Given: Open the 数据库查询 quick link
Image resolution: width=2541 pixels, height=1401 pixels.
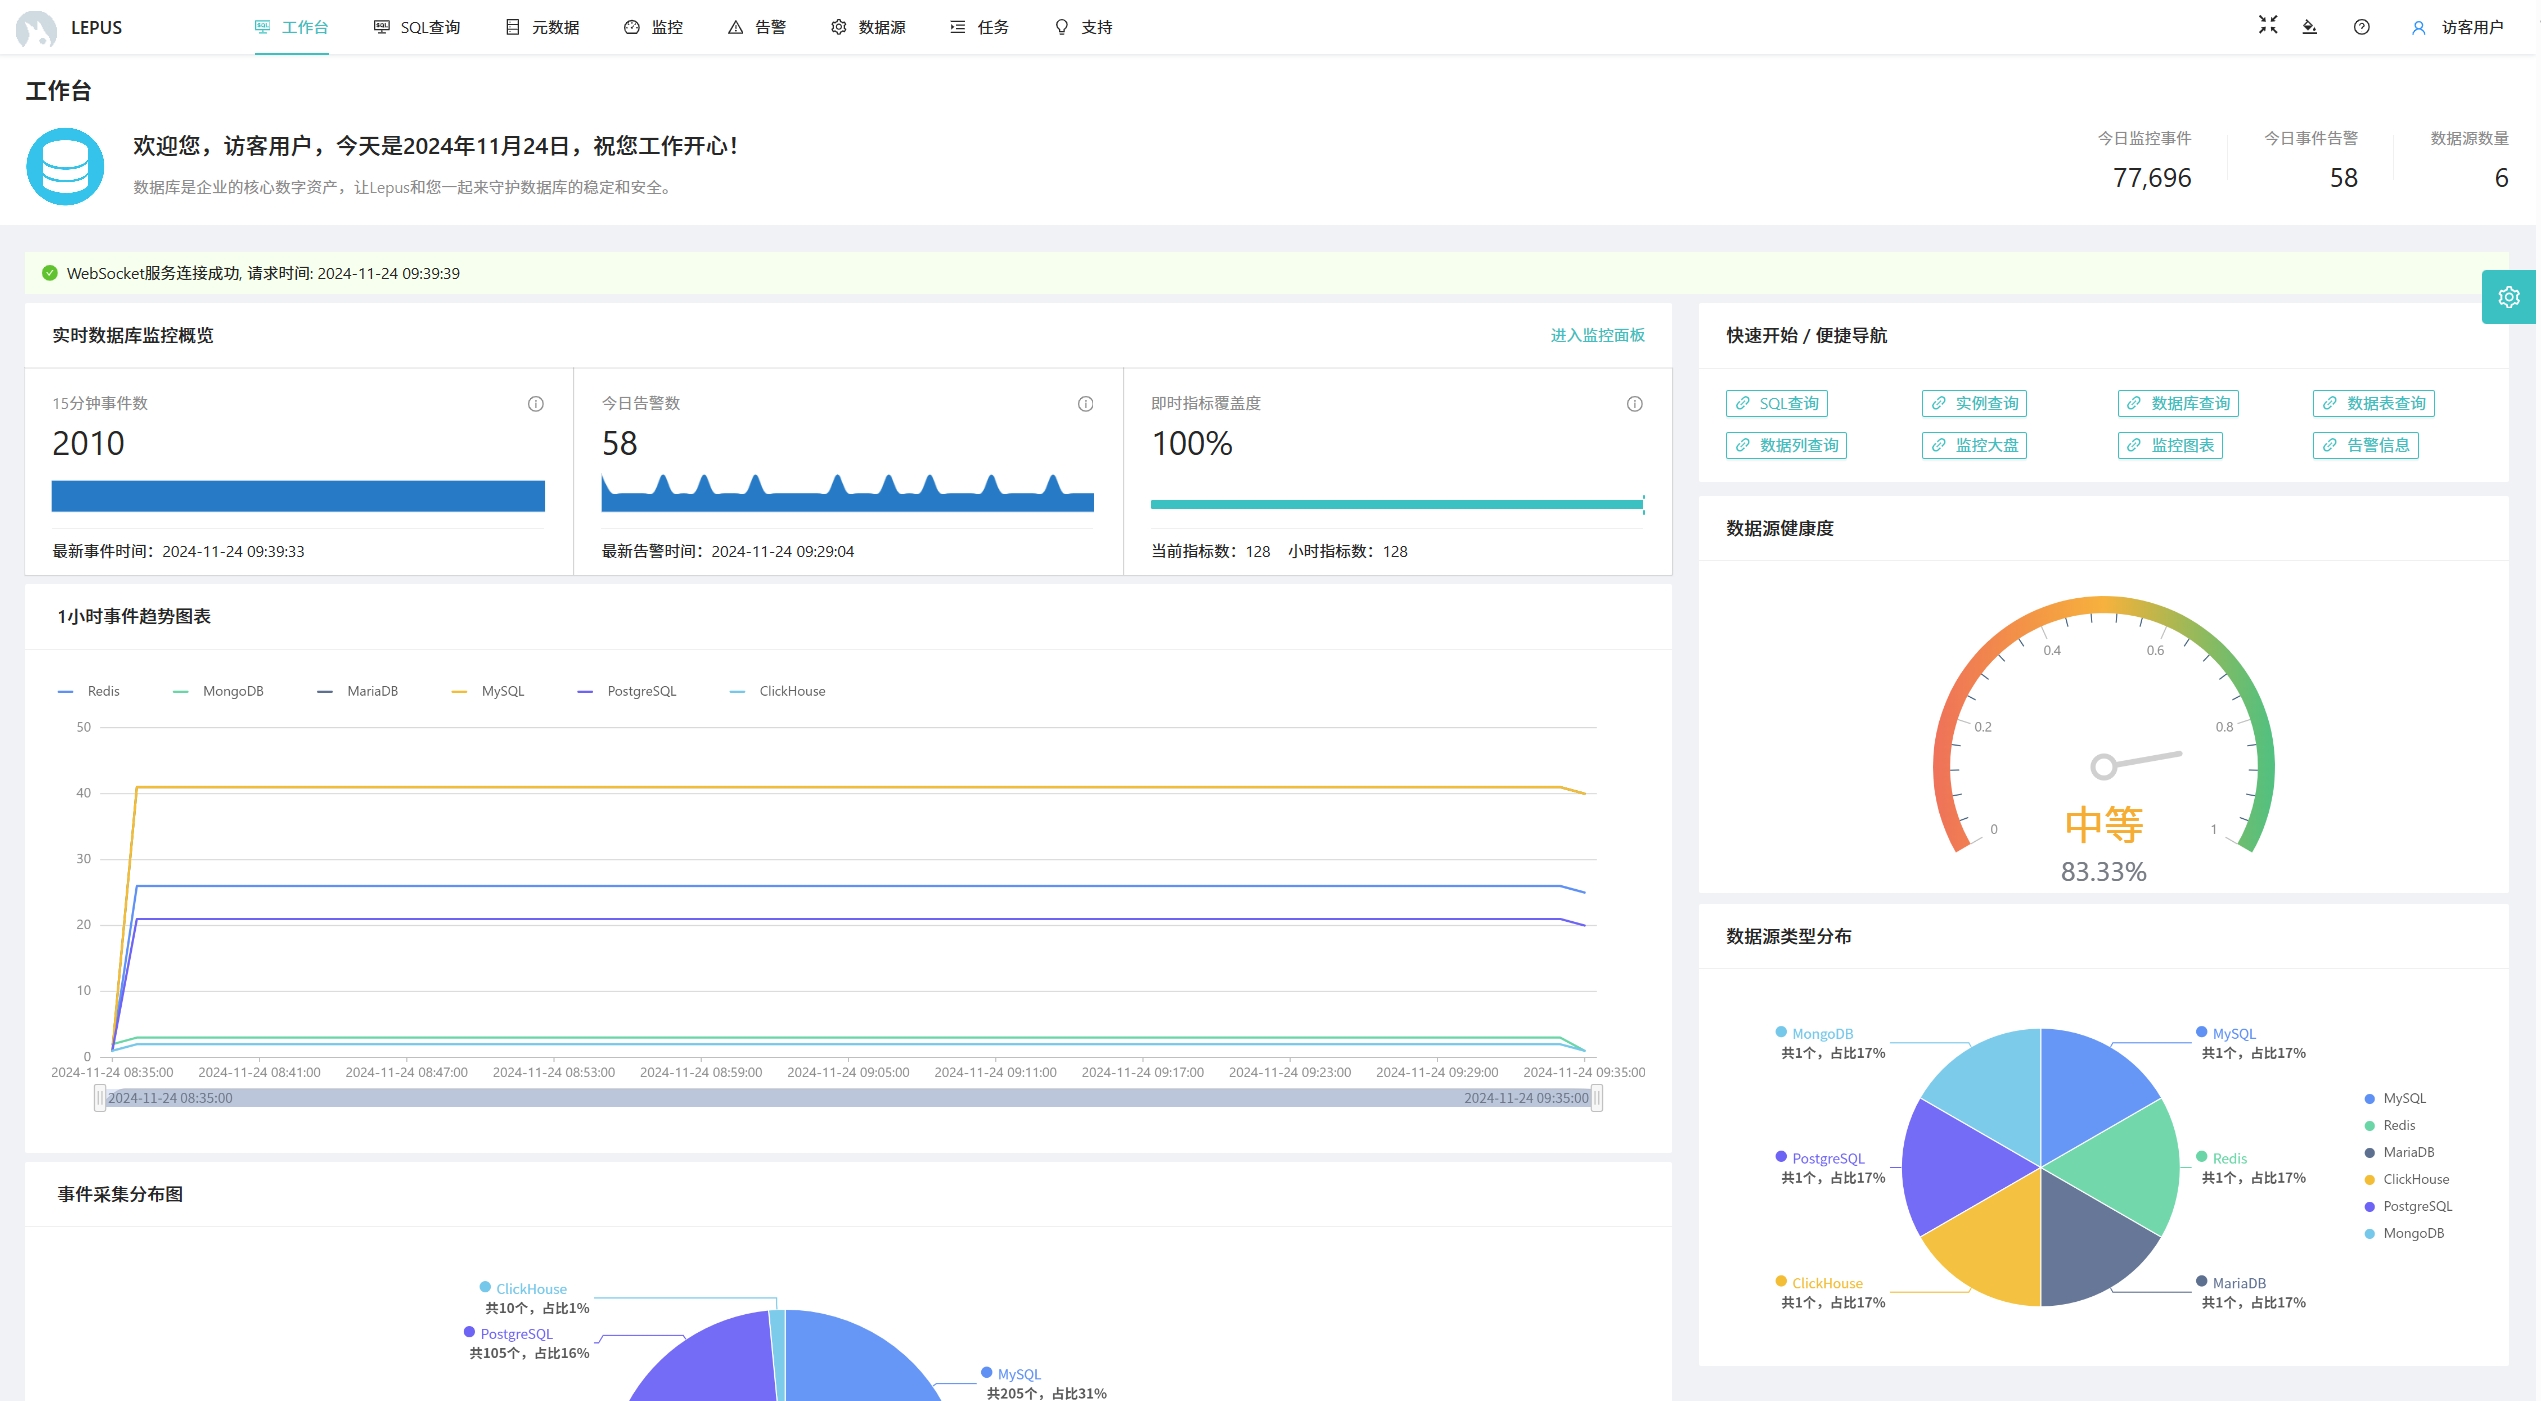Looking at the screenshot, I should tap(2177, 403).
